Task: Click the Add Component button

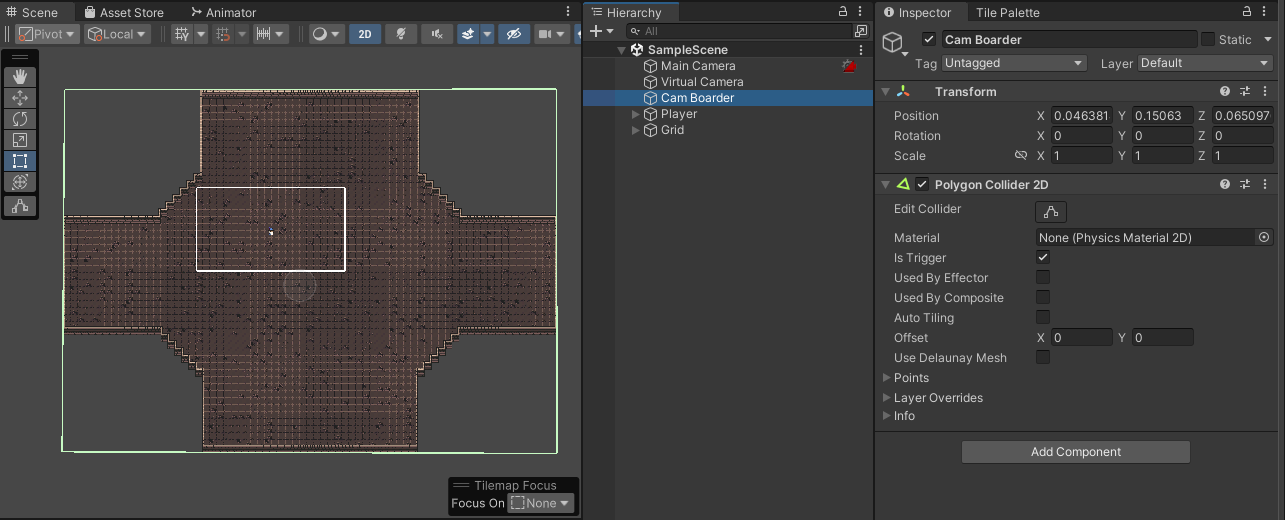Action: (1075, 452)
